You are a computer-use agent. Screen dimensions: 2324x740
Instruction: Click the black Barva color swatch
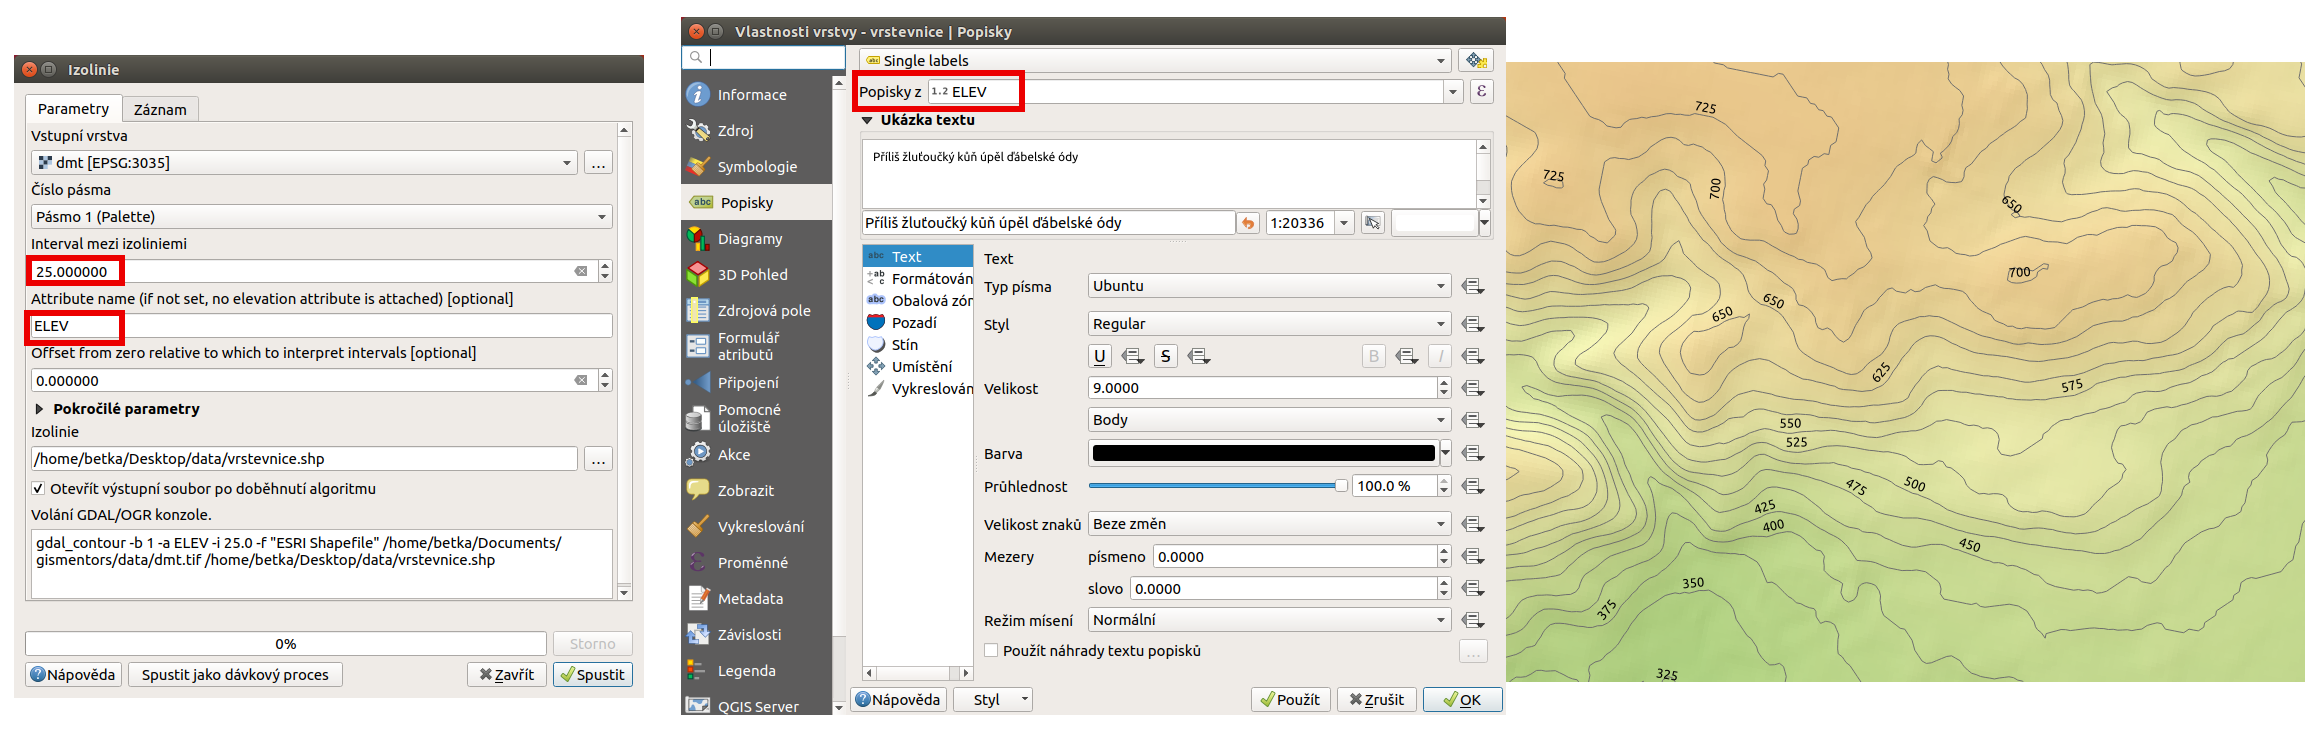click(1263, 453)
